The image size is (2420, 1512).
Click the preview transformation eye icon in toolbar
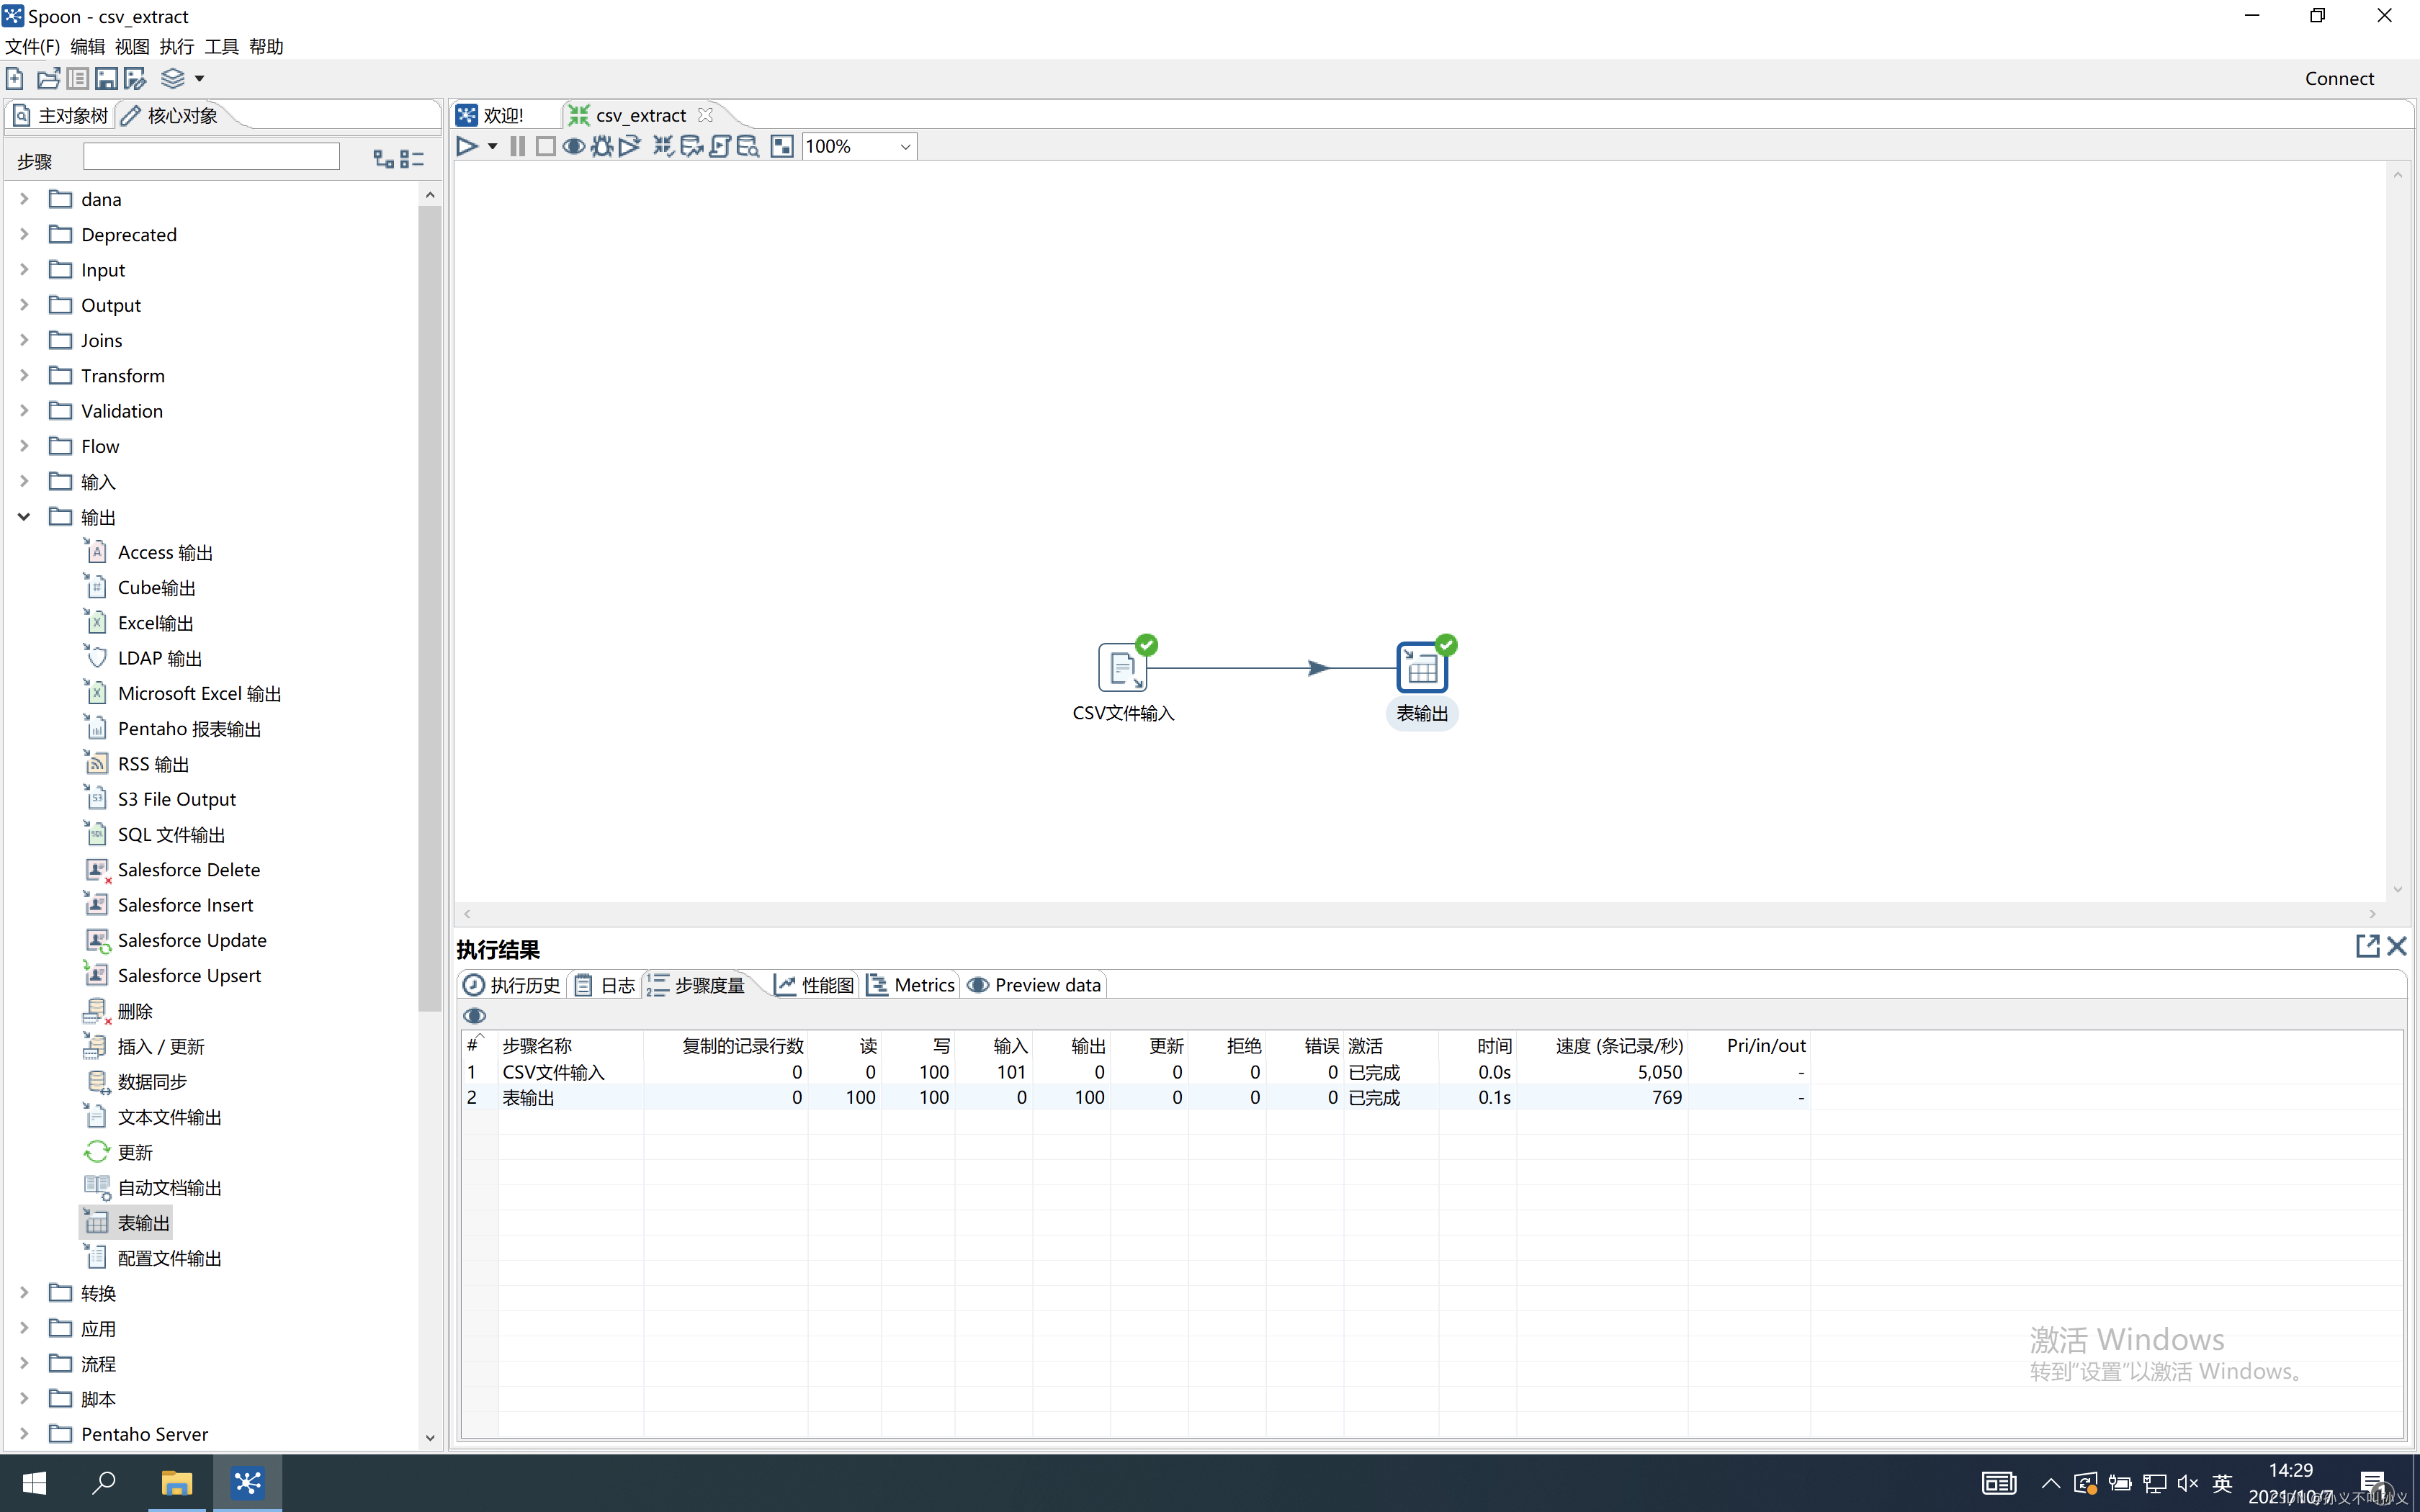point(573,147)
